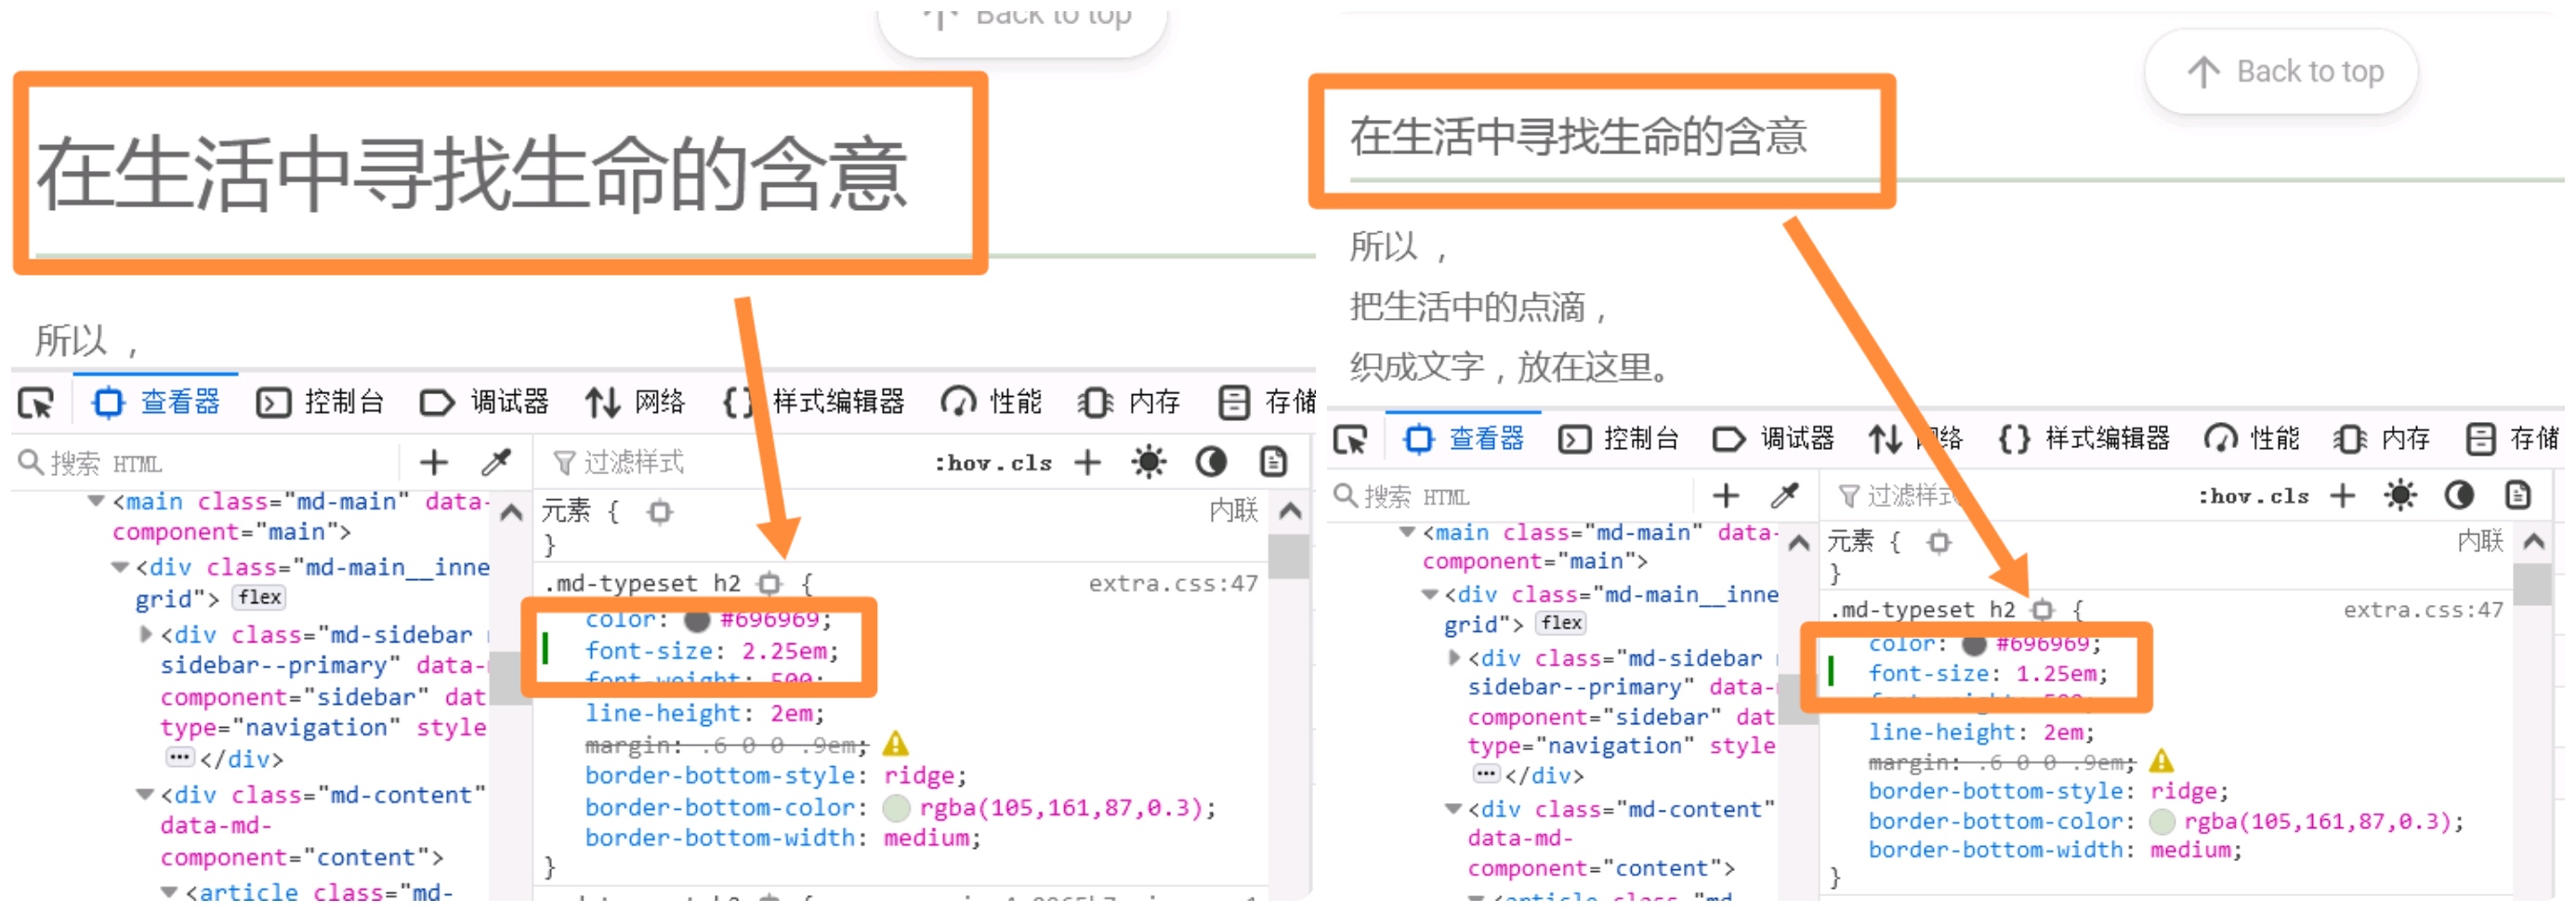Viewport: 2576px width, 912px height.
Task: Expand collapsed ellipsis node in right HTML tree
Action: tap(1486, 775)
